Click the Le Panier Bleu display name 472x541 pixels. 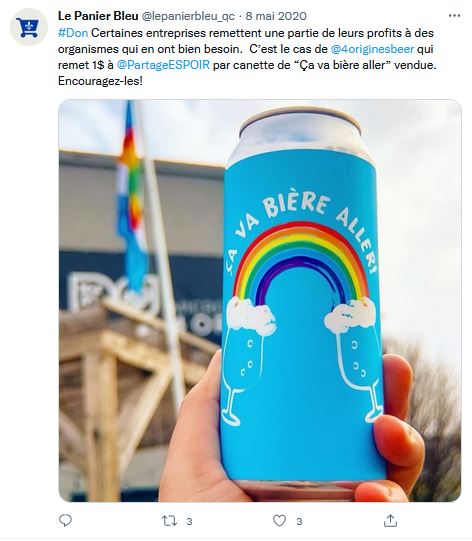click(98, 16)
